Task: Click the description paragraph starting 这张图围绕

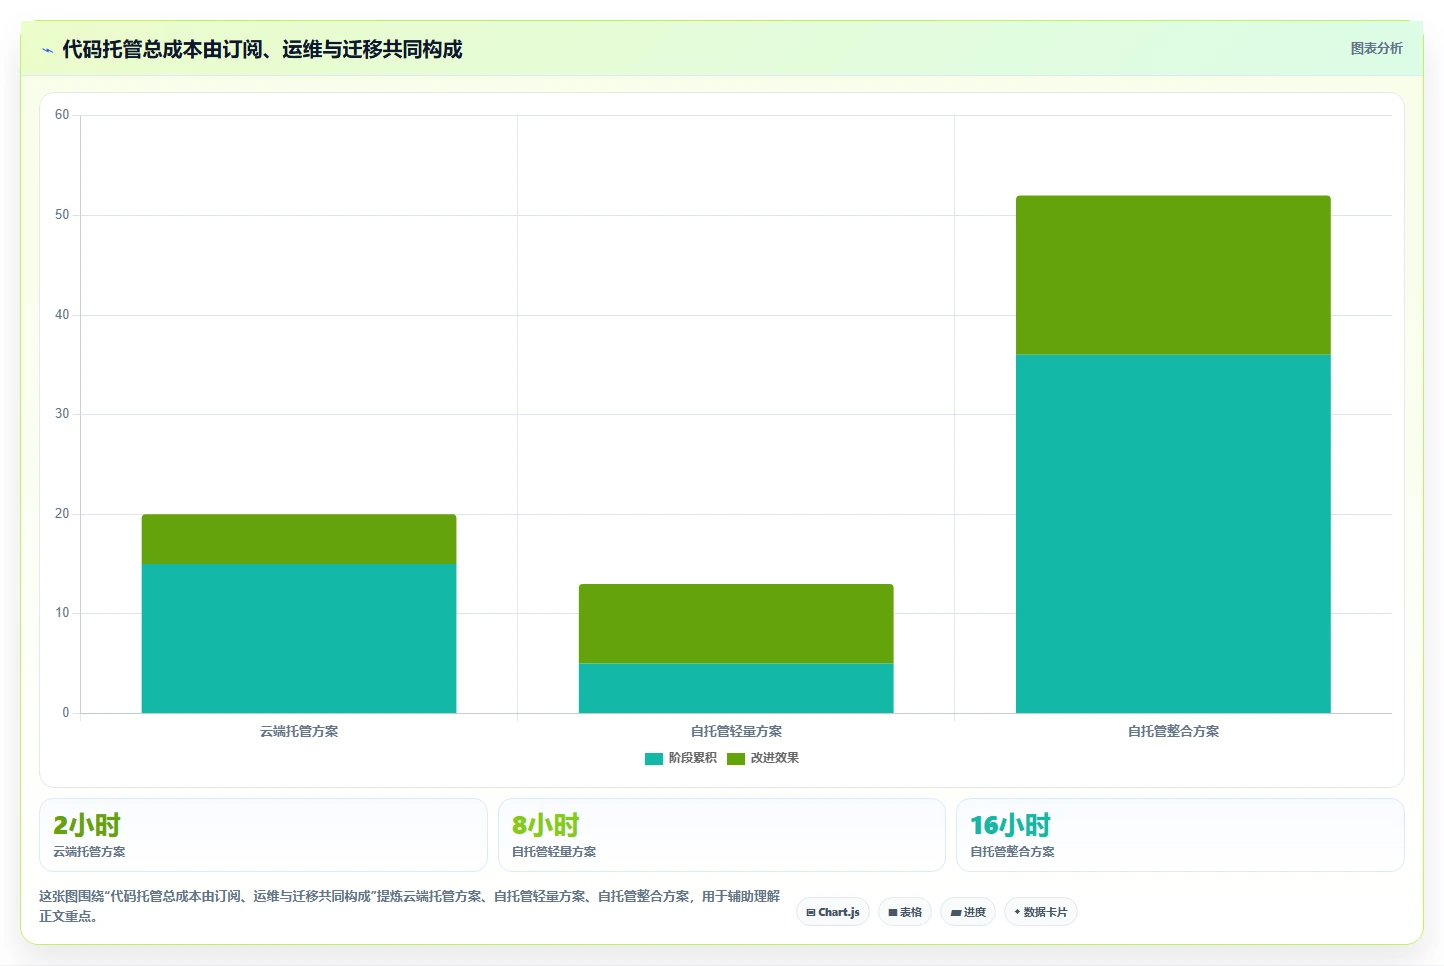Action: coord(410,906)
